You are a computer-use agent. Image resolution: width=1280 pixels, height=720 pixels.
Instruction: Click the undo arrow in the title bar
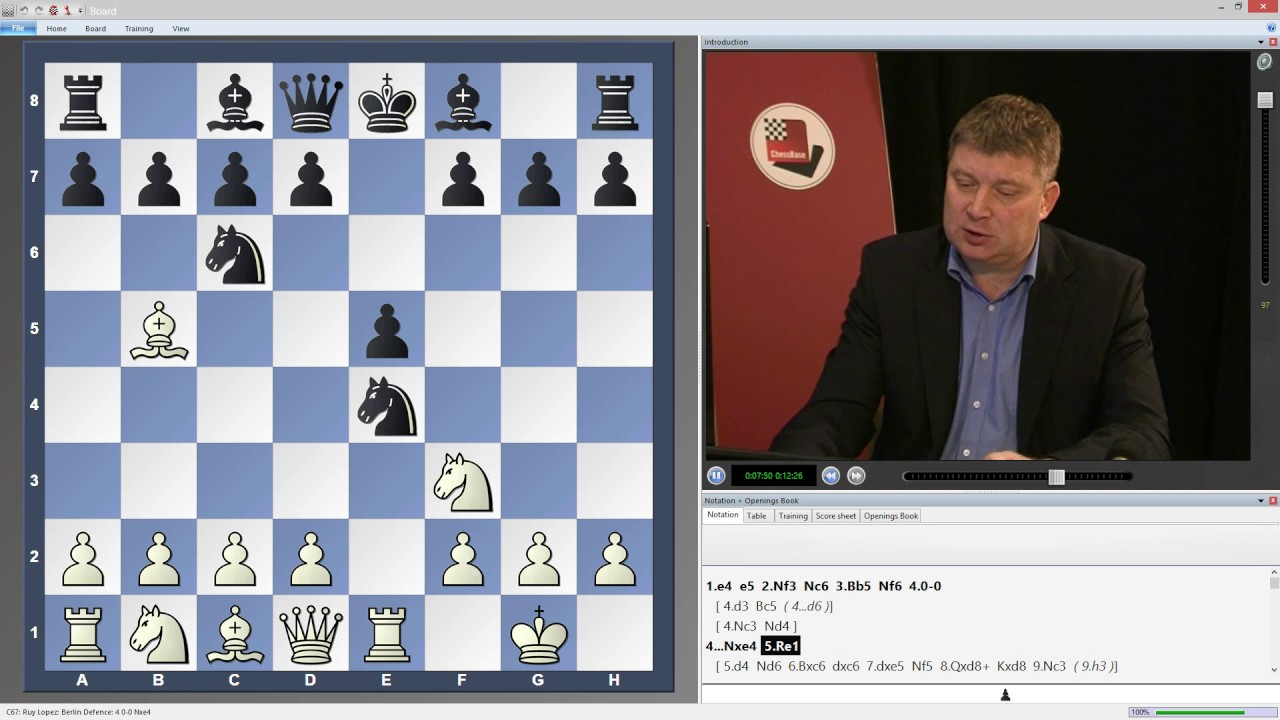[x=24, y=10]
